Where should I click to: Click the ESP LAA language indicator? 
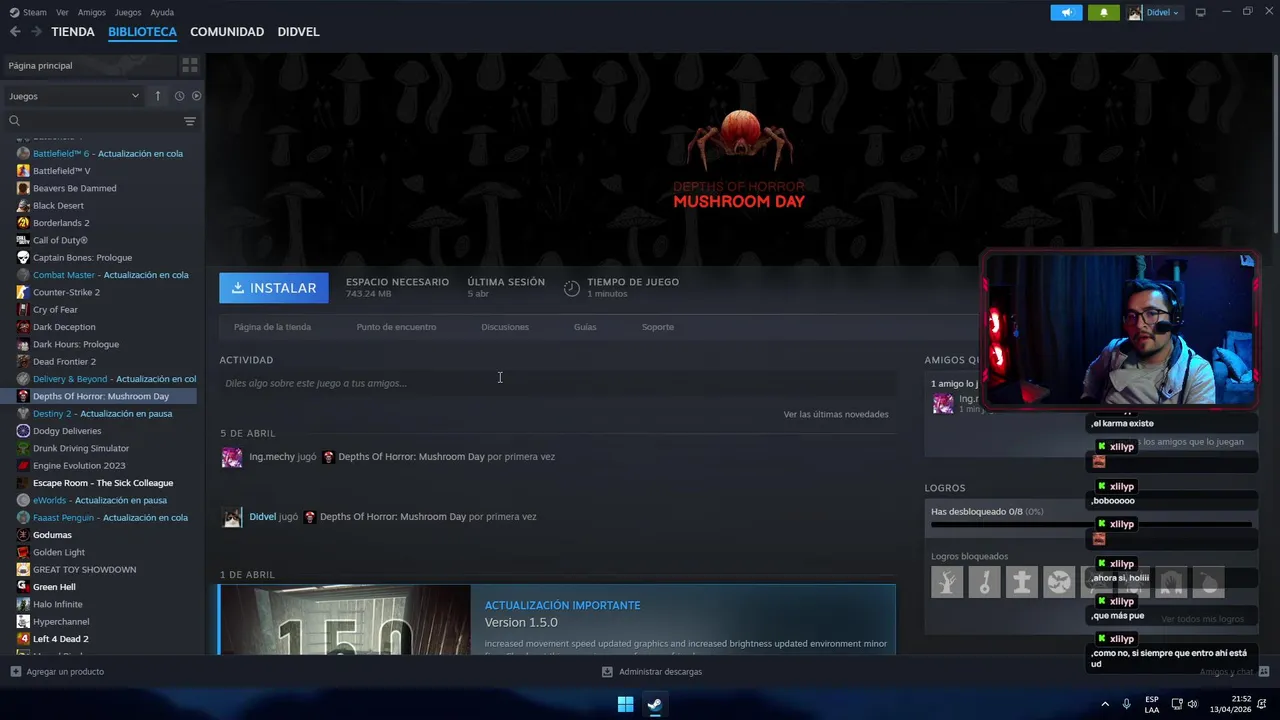point(1152,704)
